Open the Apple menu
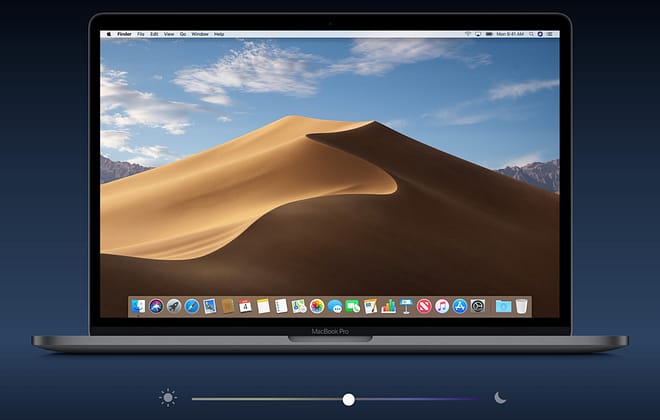 [108, 34]
